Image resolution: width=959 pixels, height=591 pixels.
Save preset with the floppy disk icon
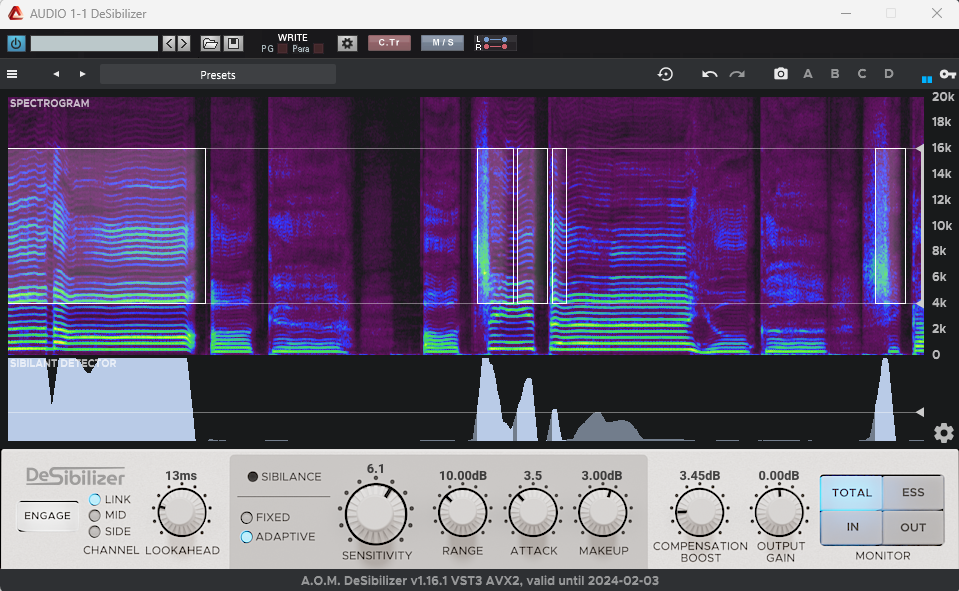coord(233,43)
